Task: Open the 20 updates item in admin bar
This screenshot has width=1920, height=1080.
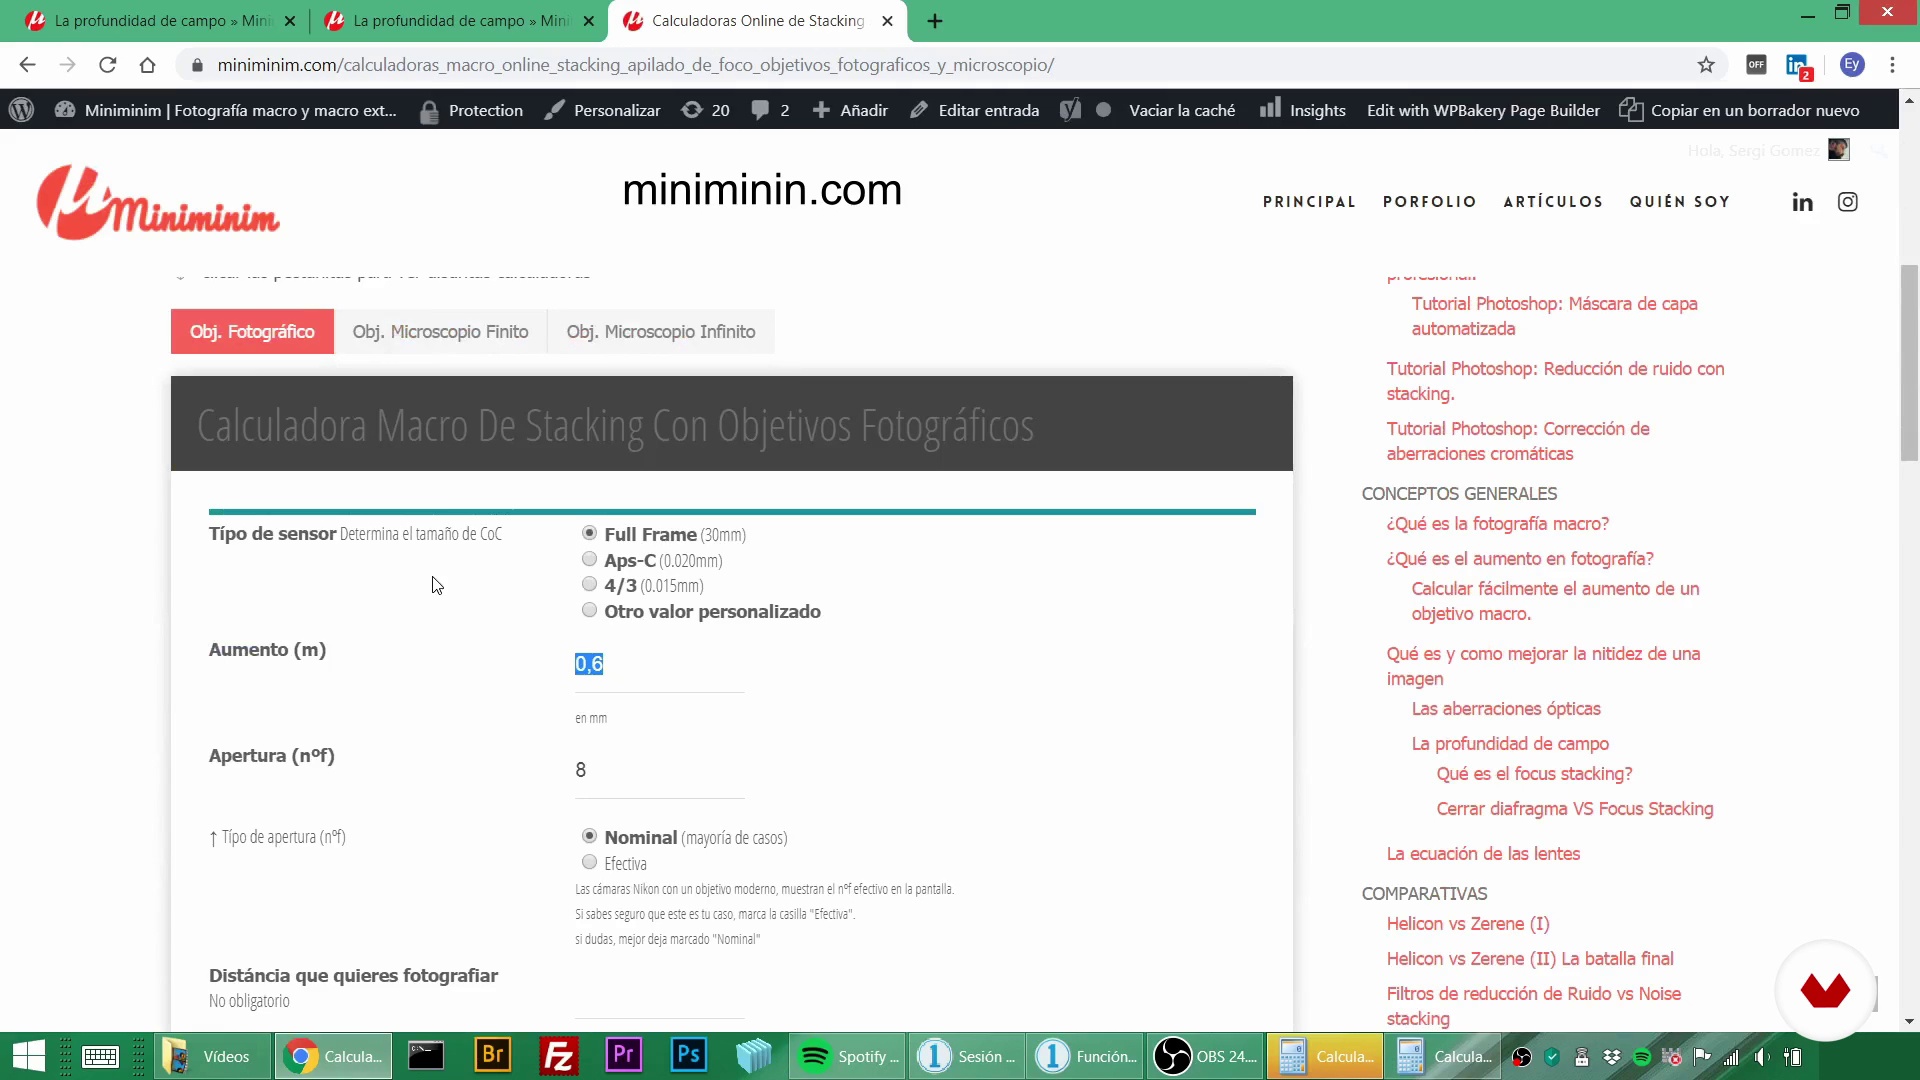Action: click(706, 110)
